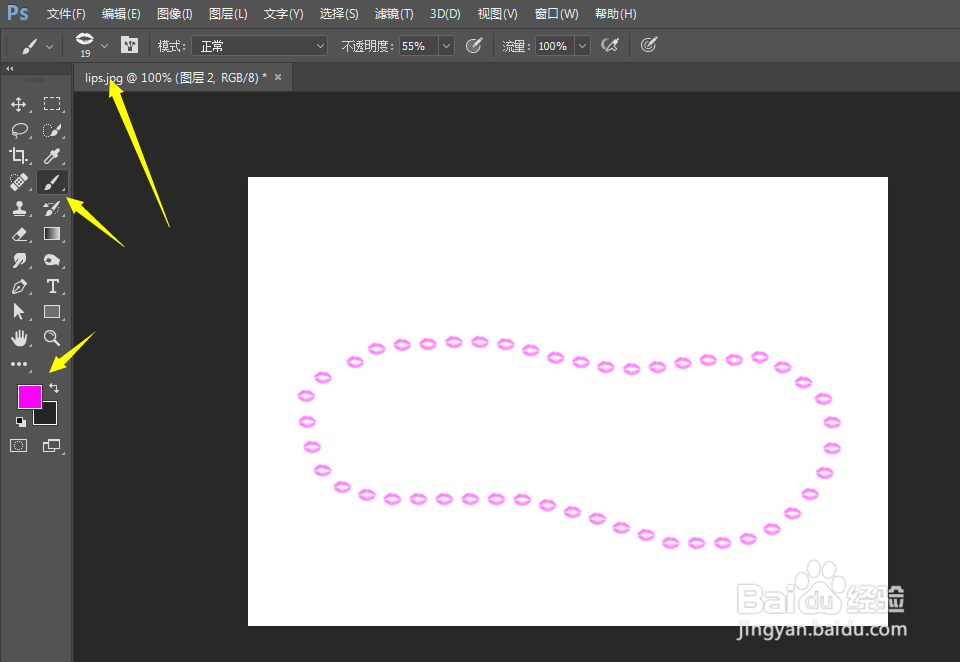The width and height of the screenshot is (960, 662).
Task: Expand the opacity slider arrow
Action: pyautogui.click(x=446, y=46)
